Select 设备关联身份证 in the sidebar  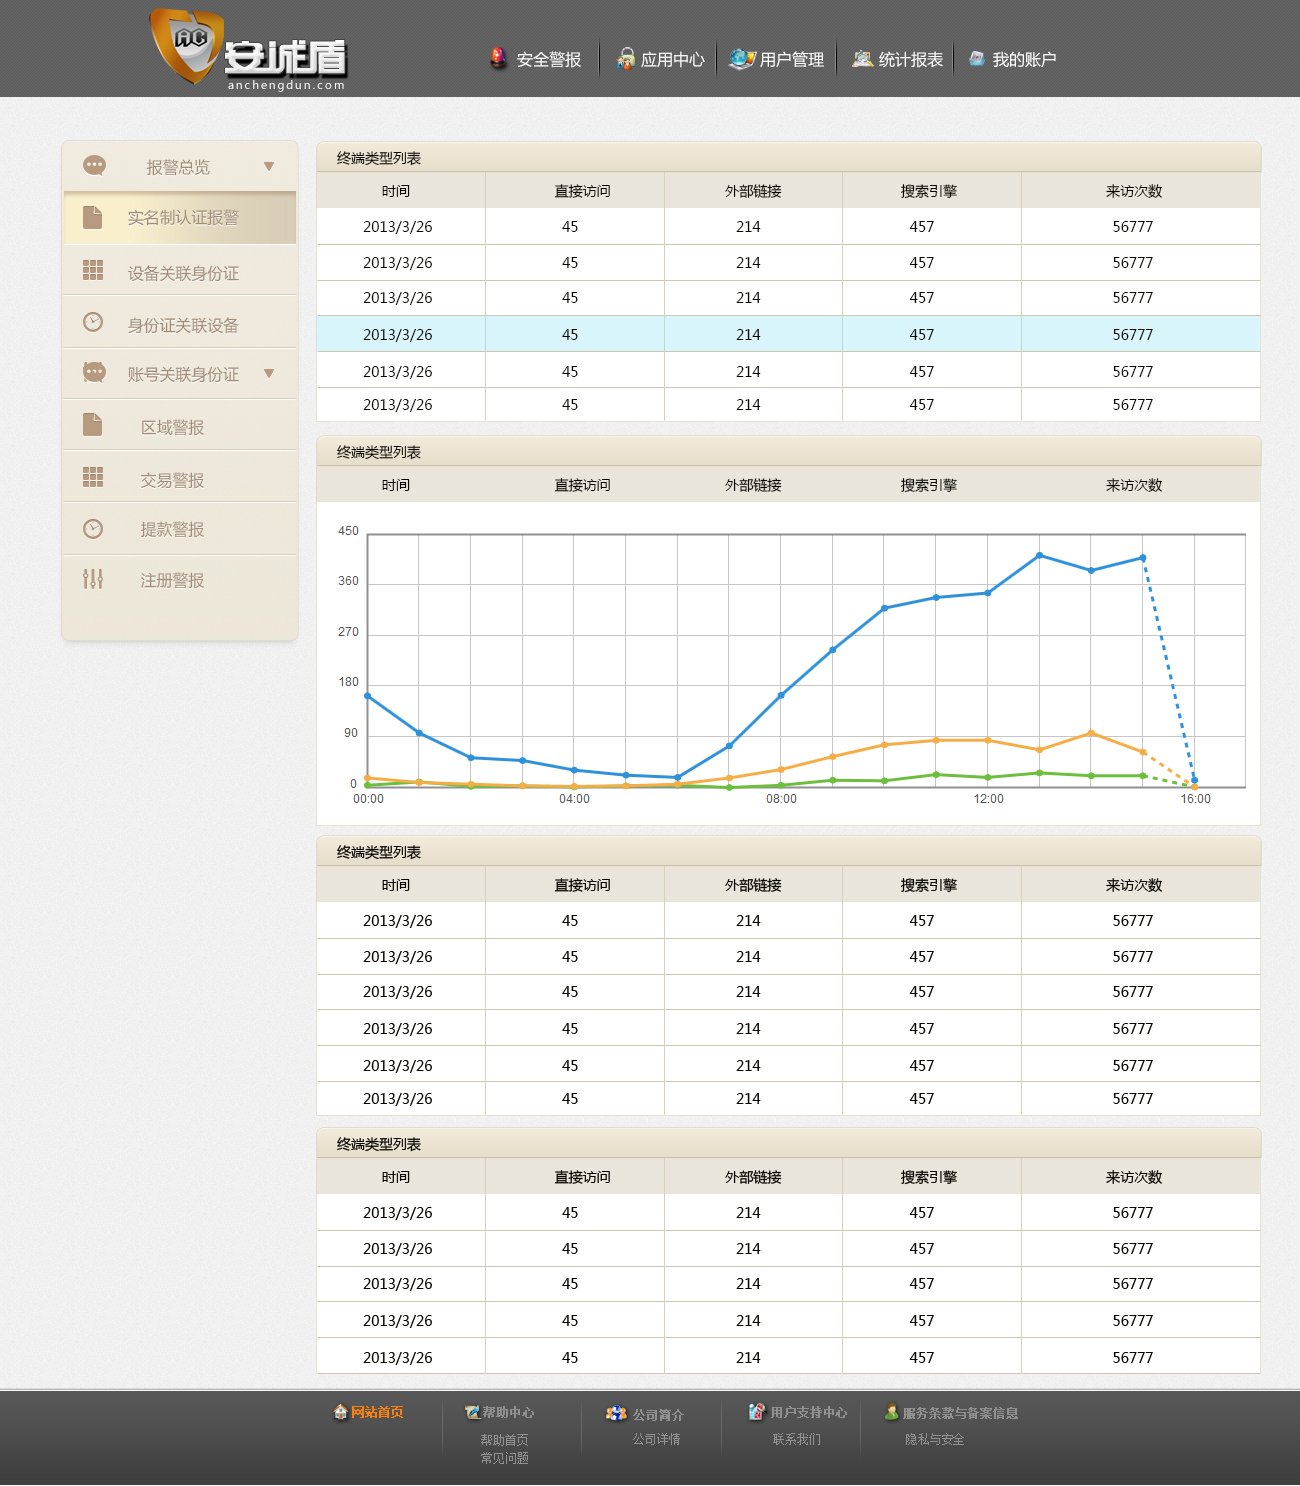pos(180,271)
